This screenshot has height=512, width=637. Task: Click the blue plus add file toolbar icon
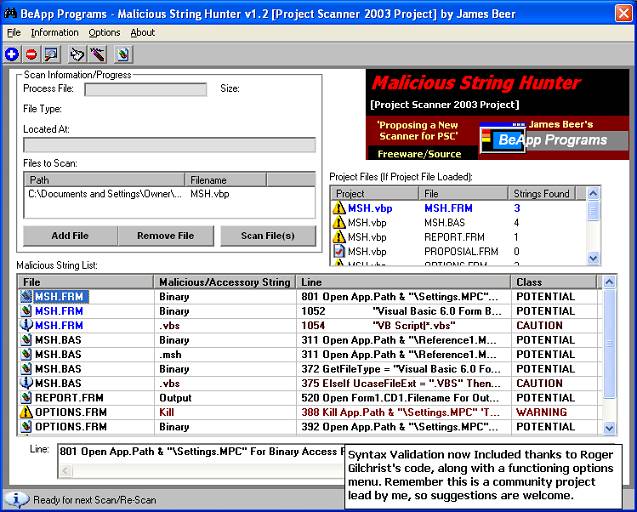[12, 54]
